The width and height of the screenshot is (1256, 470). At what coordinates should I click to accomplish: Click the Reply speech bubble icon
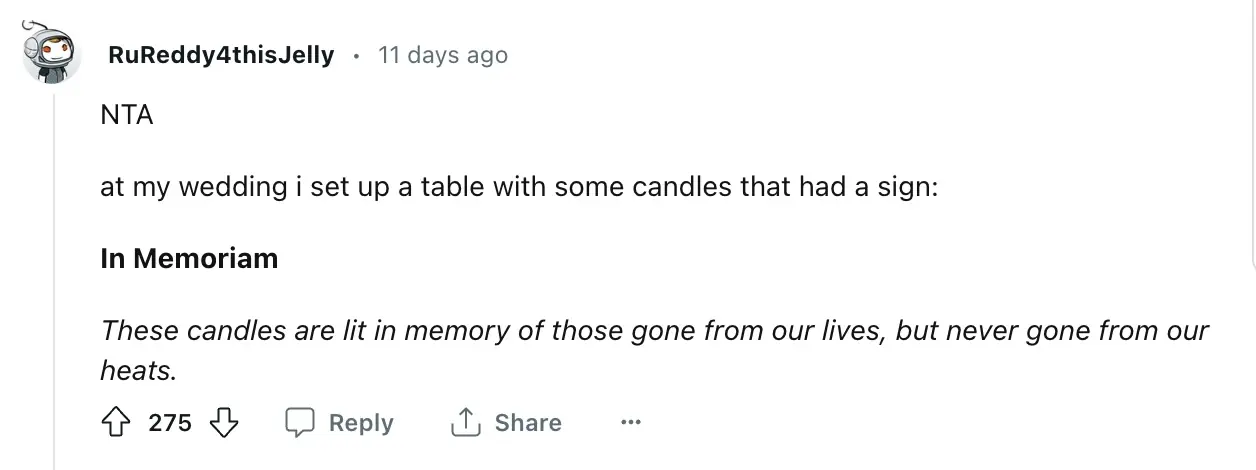(301, 423)
